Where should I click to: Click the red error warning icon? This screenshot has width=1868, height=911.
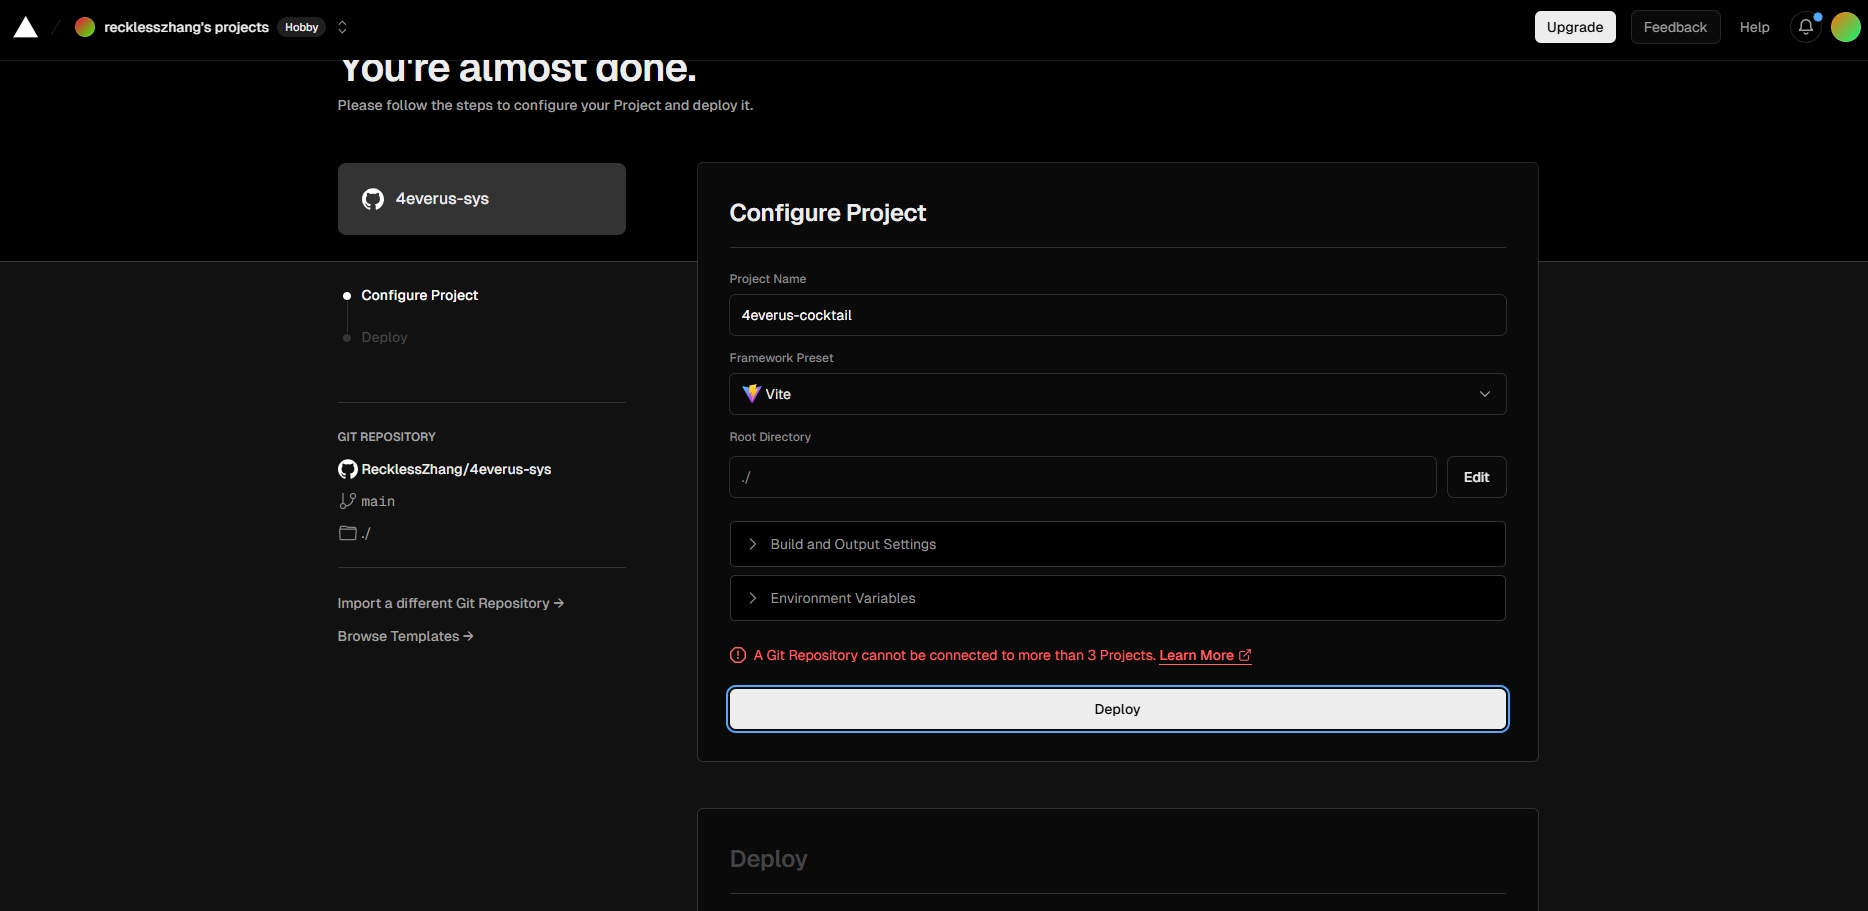click(738, 655)
